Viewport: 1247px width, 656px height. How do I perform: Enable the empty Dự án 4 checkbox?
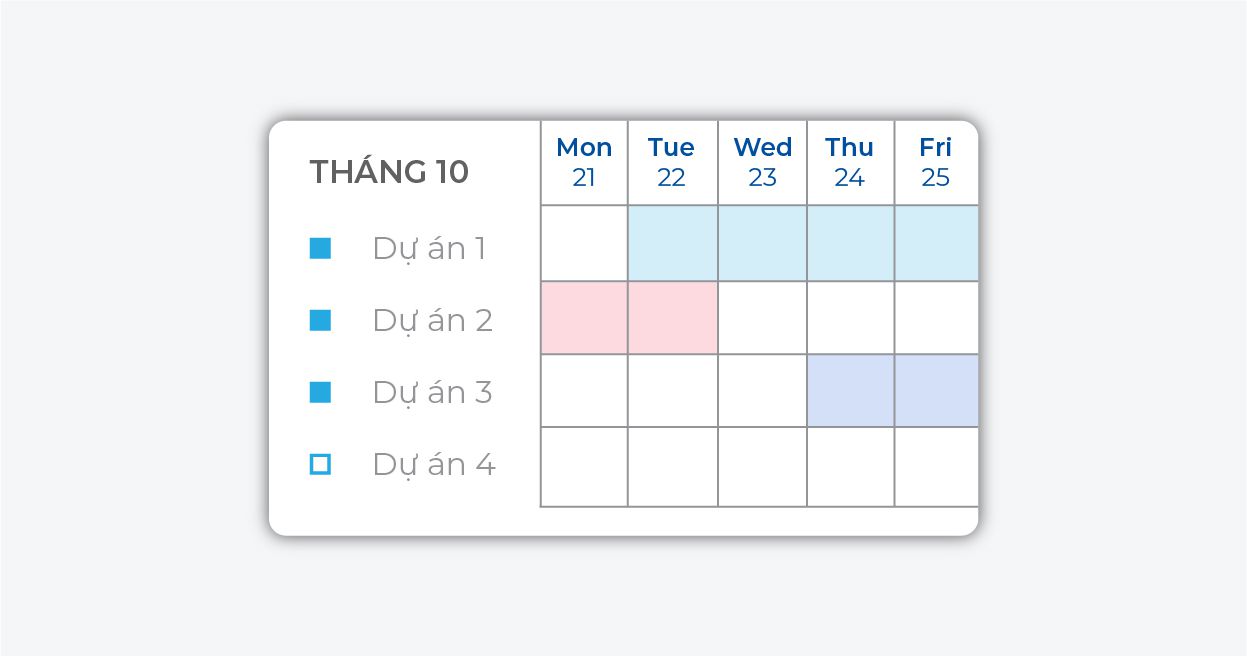pyautogui.click(x=320, y=464)
